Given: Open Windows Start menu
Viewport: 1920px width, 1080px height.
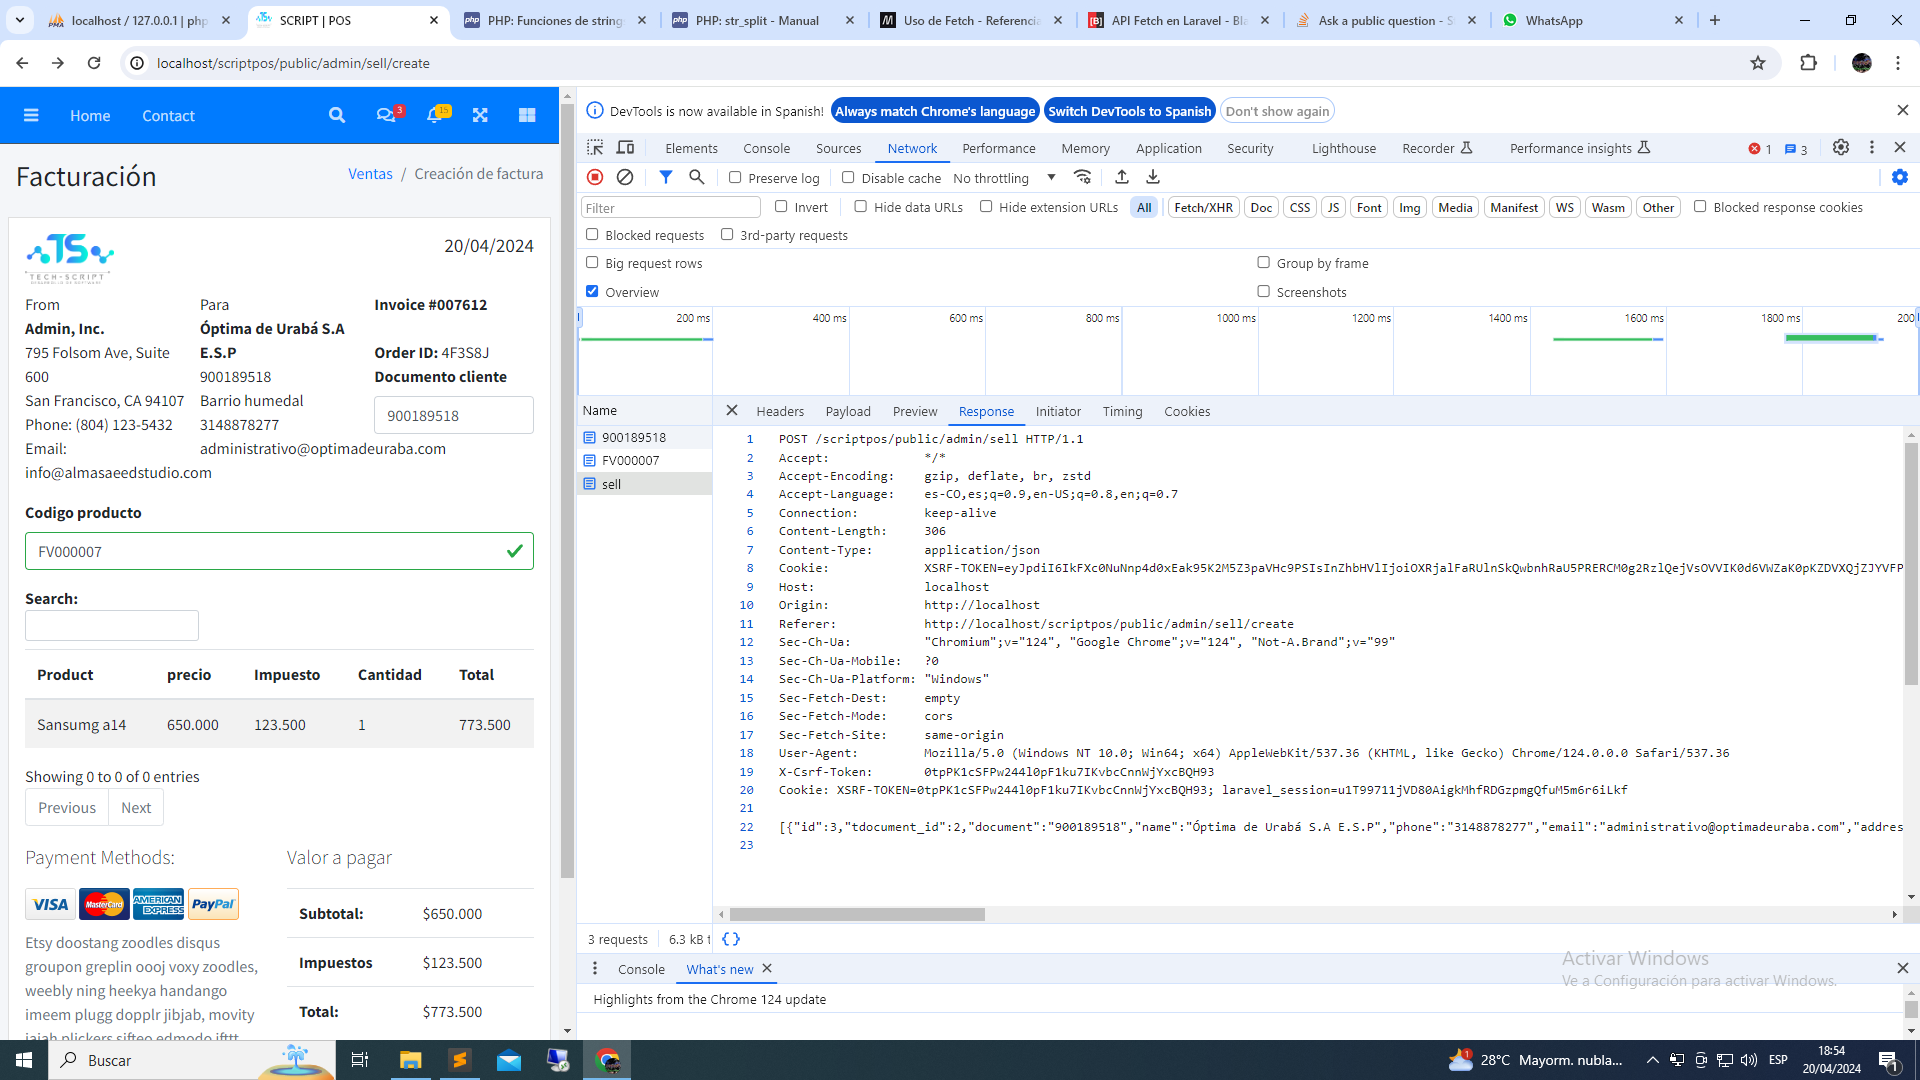Looking at the screenshot, I should tap(24, 1060).
